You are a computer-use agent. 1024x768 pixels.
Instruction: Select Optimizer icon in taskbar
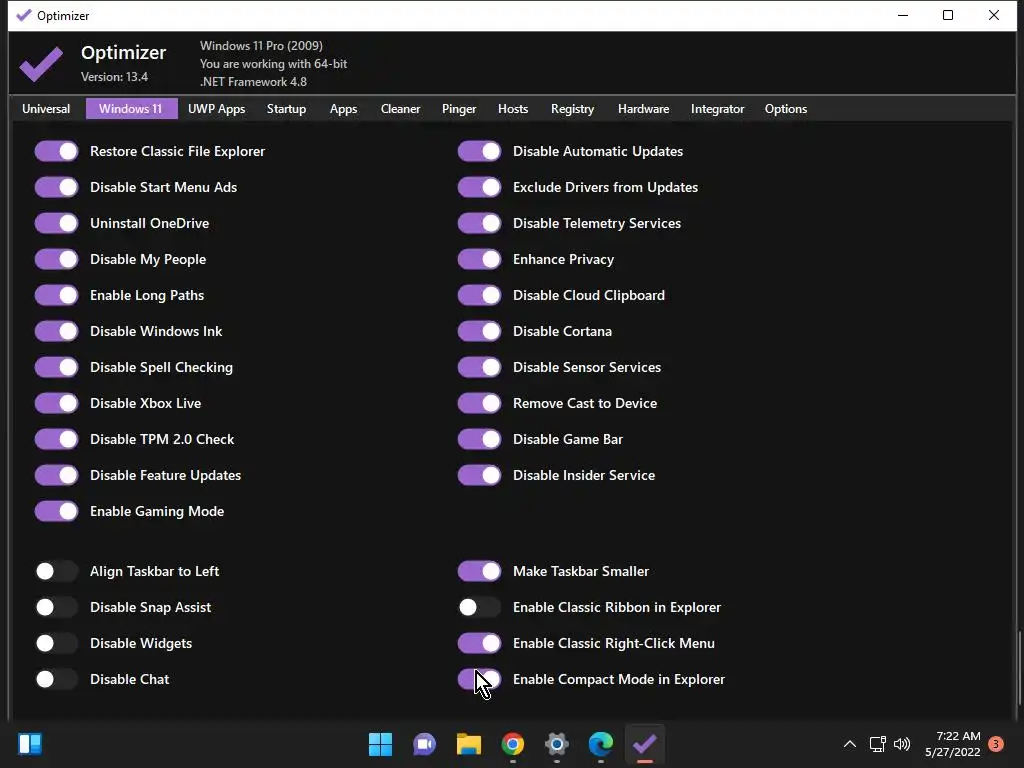click(x=645, y=744)
